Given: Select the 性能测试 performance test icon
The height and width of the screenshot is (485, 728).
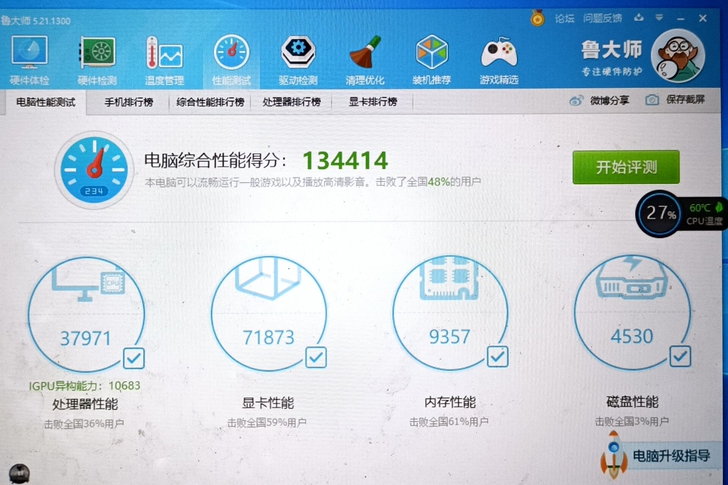Looking at the screenshot, I should pyautogui.click(x=231, y=61).
